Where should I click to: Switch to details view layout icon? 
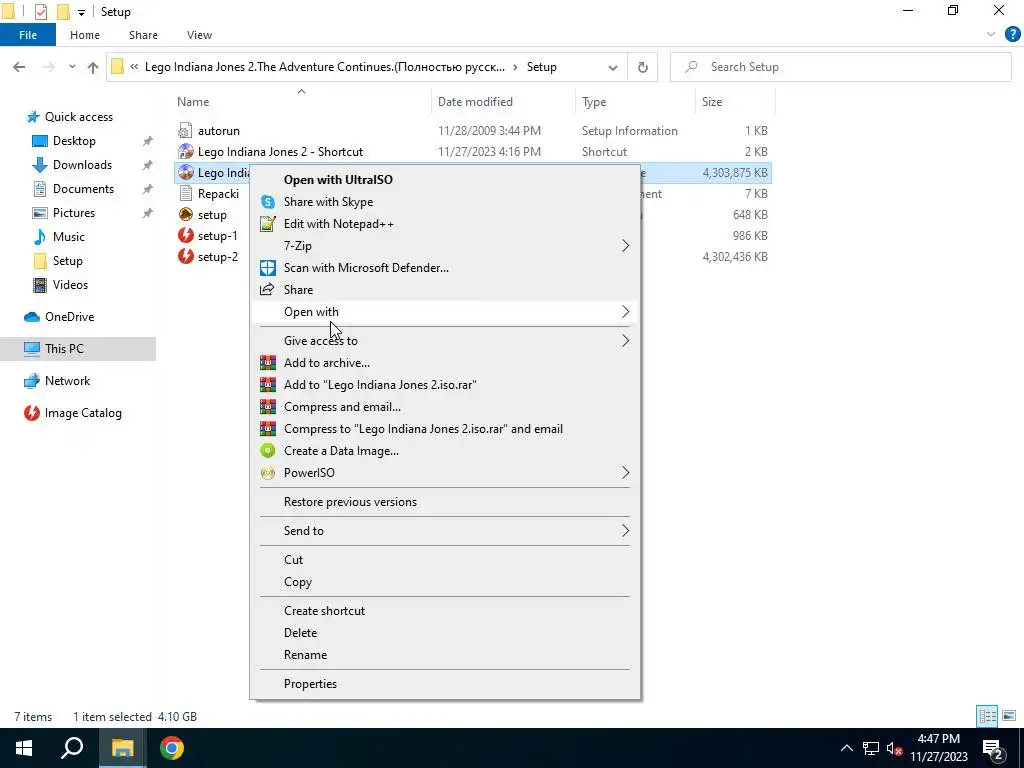(x=987, y=716)
